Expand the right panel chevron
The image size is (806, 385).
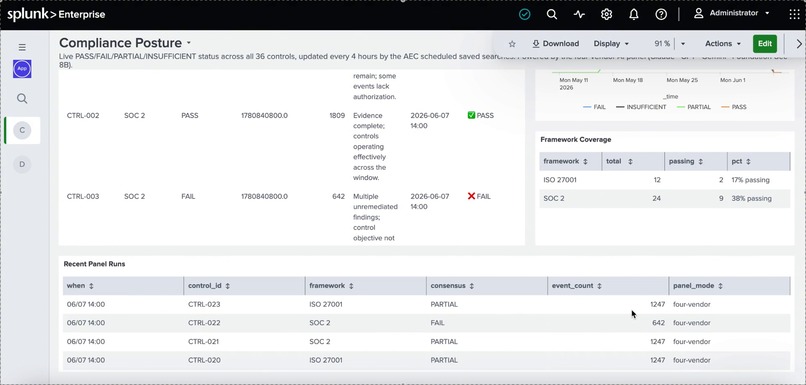799,44
